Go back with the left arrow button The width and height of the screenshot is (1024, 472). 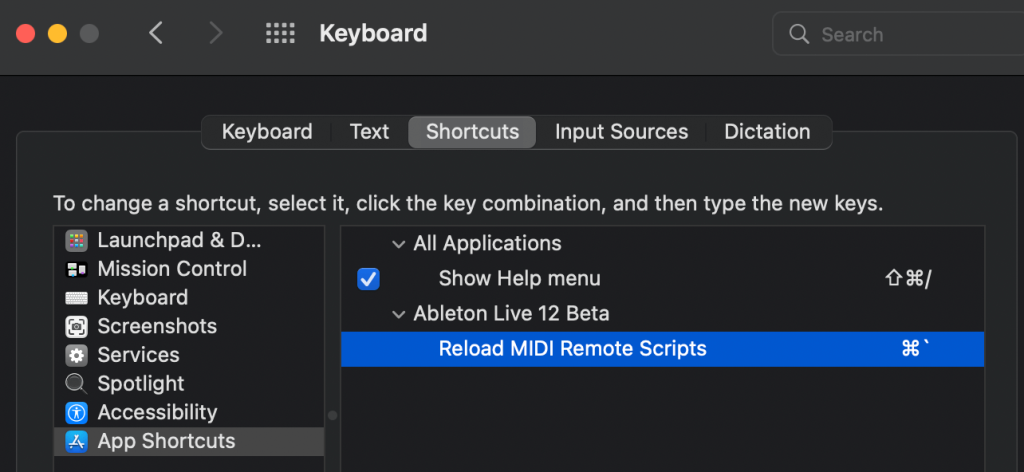tap(155, 33)
